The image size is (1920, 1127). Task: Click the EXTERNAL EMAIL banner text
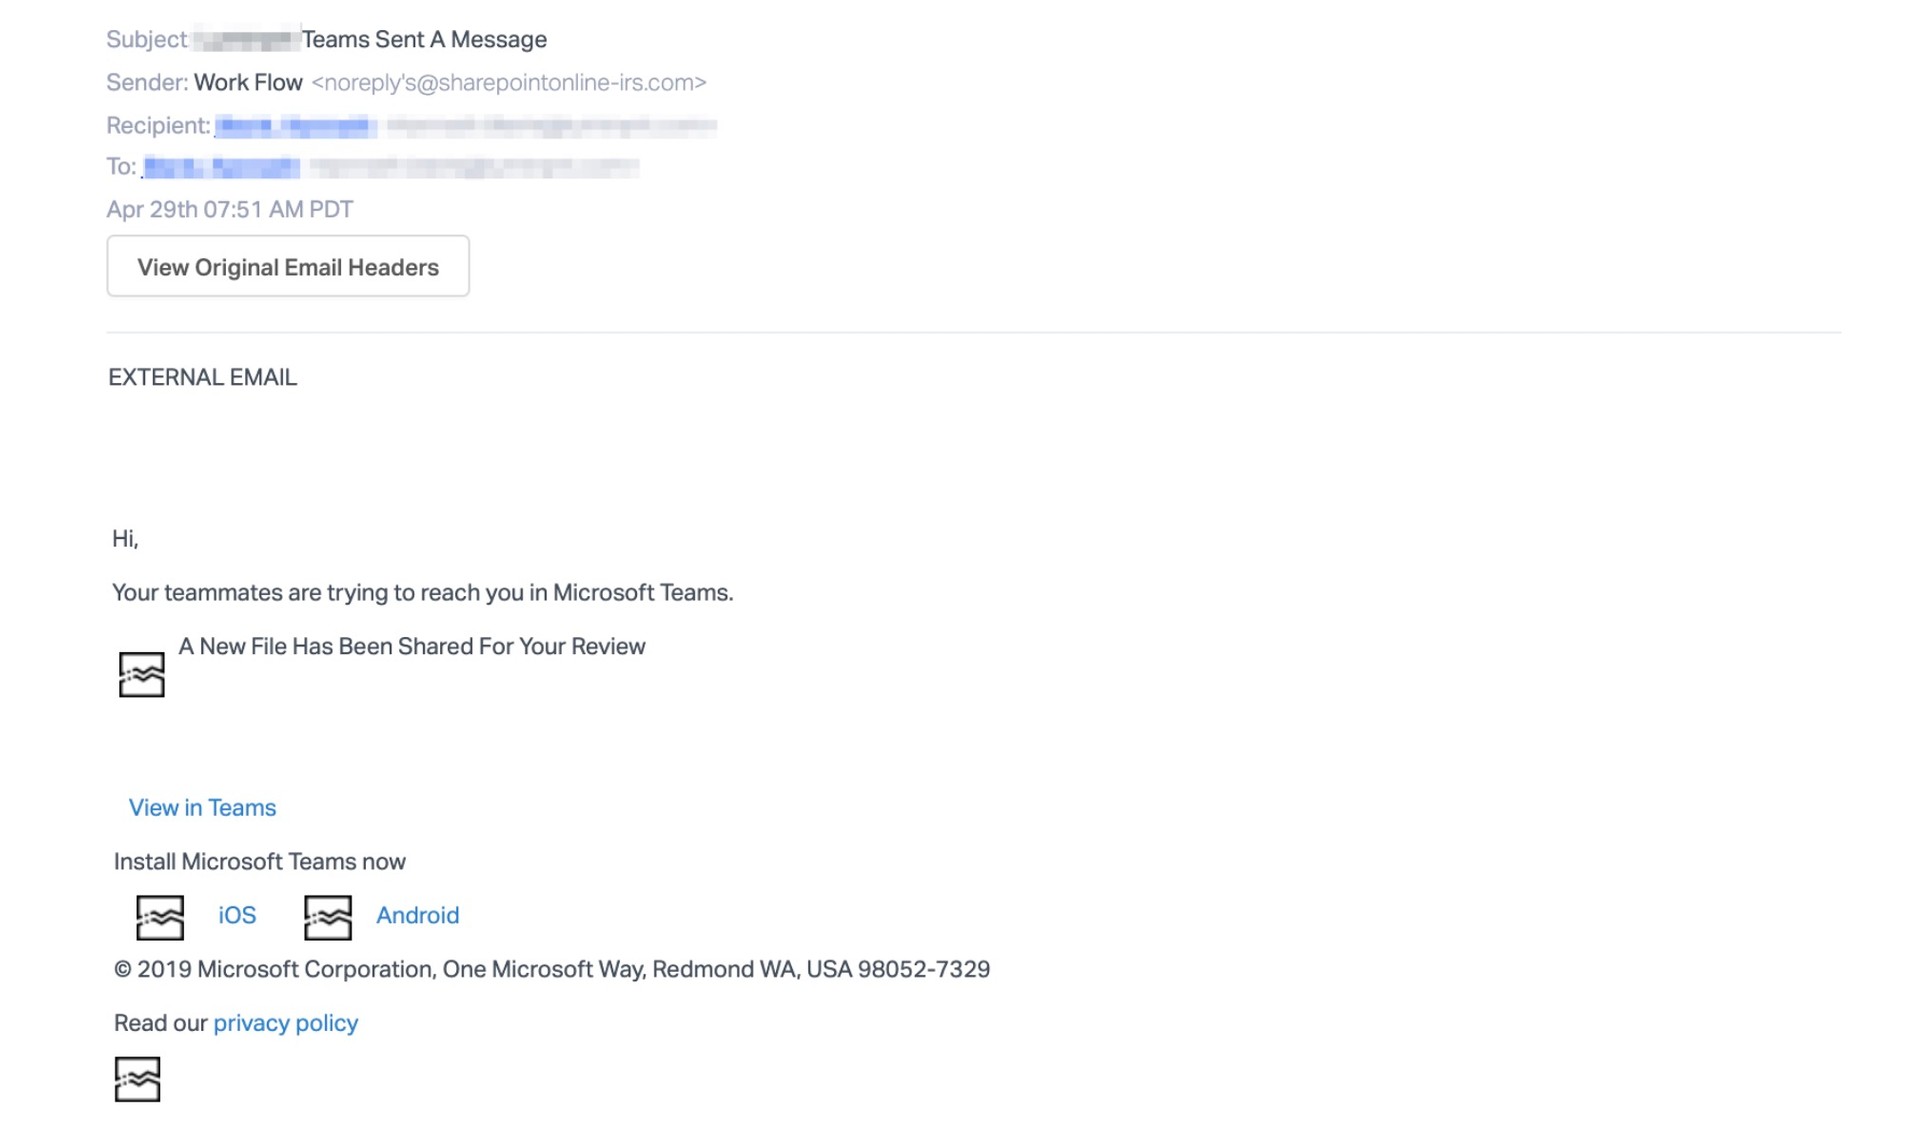point(202,377)
